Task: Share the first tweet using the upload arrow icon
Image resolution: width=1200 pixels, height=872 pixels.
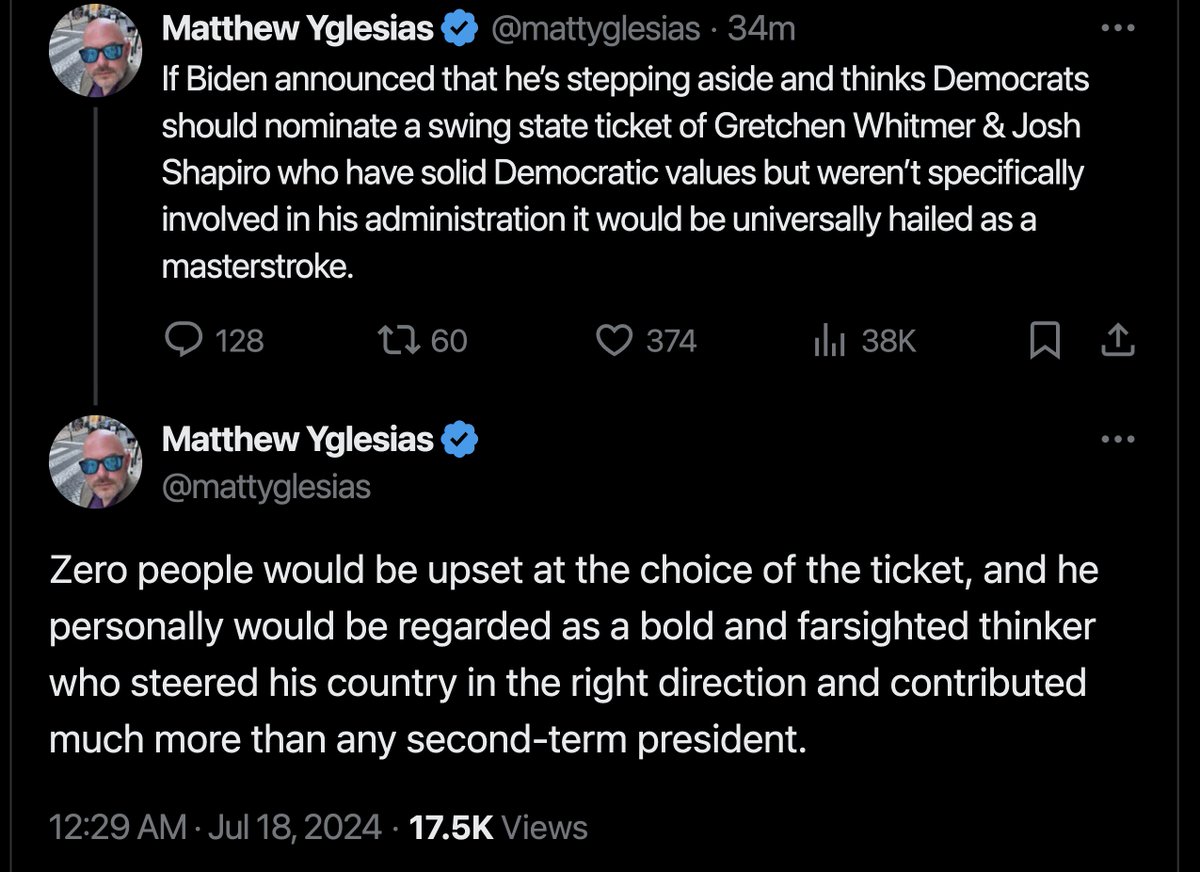Action: (x=1117, y=342)
